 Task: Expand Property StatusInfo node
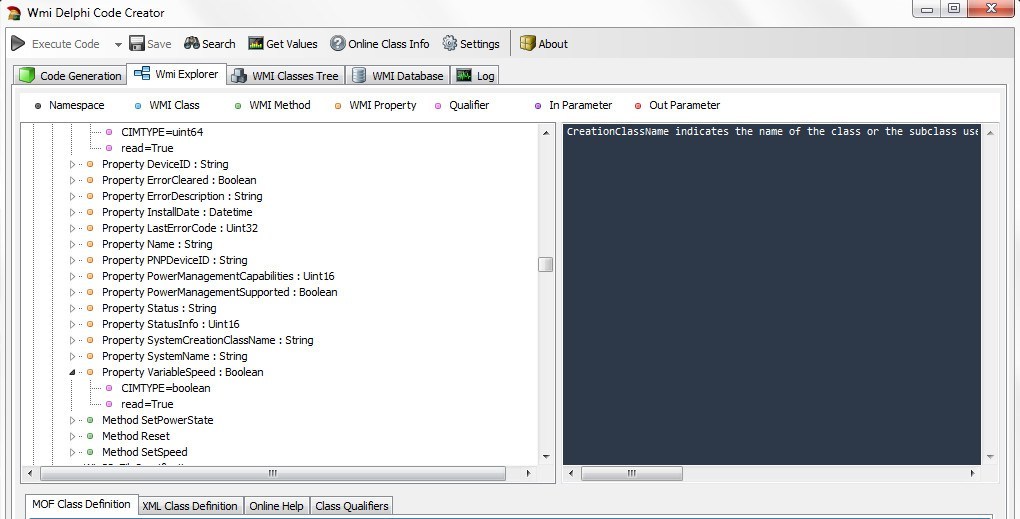click(72, 325)
